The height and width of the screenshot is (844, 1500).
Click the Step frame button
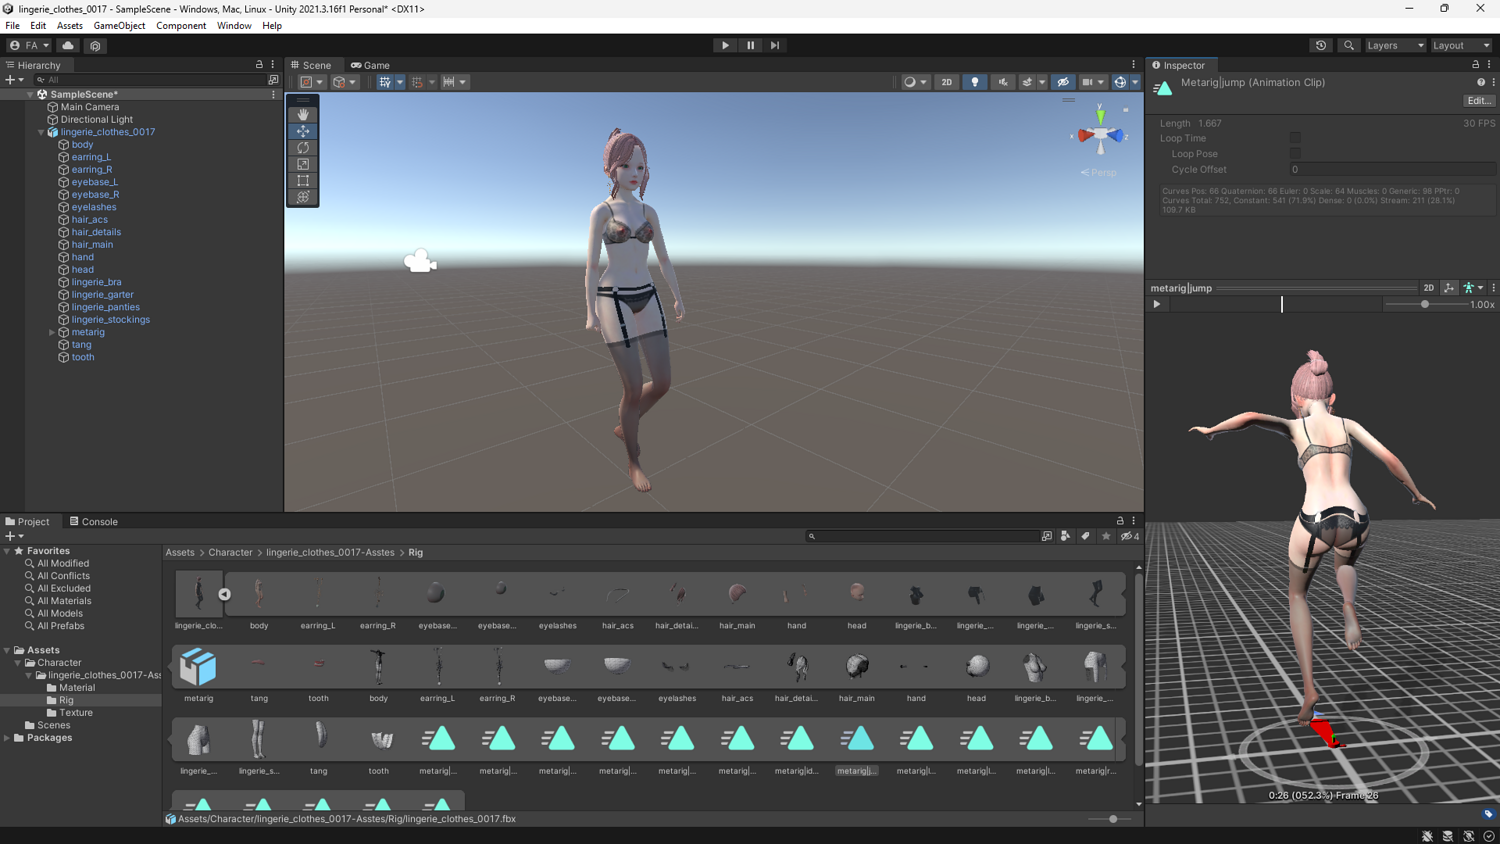point(775,45)
